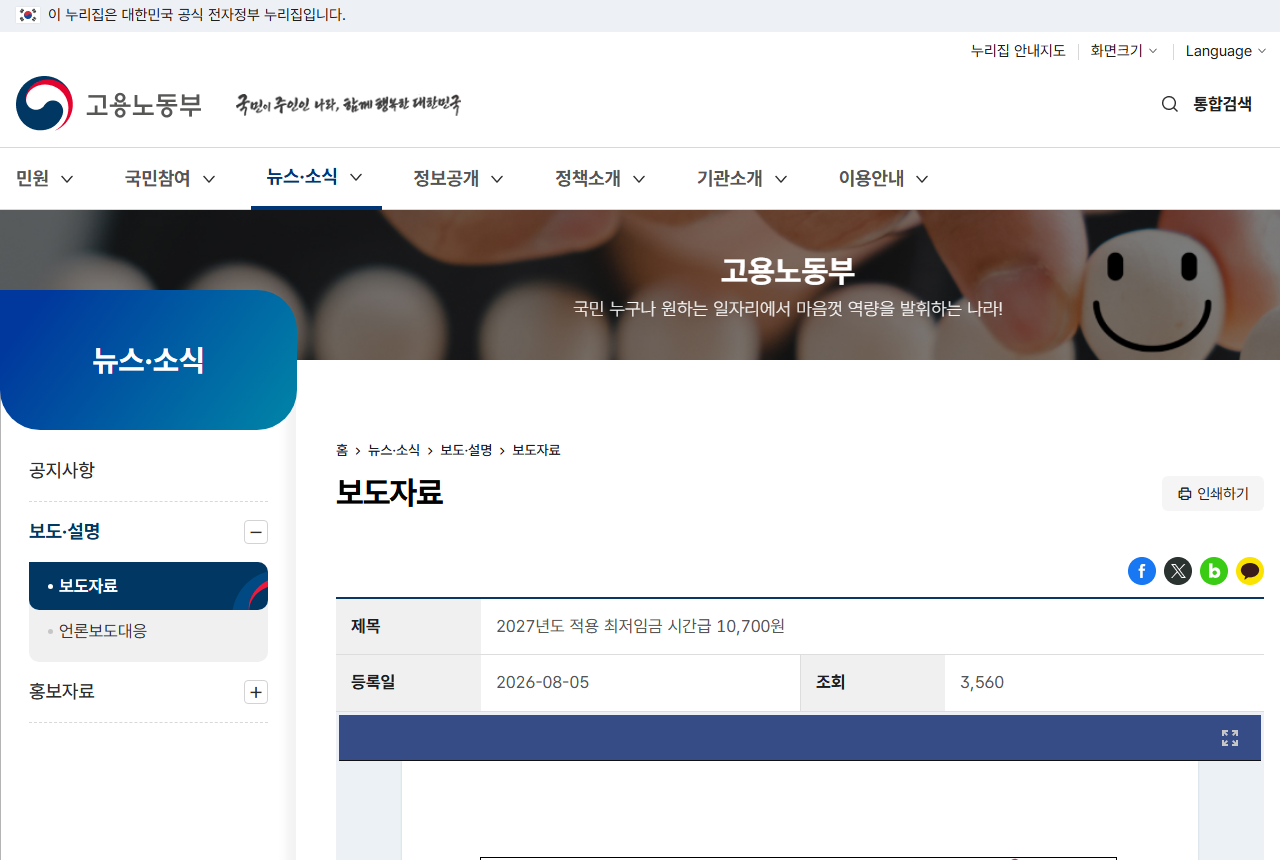Expand the 기관소개 menu
The height and width of the screenshot is (860, 1280).
click(x=742, y=179)
